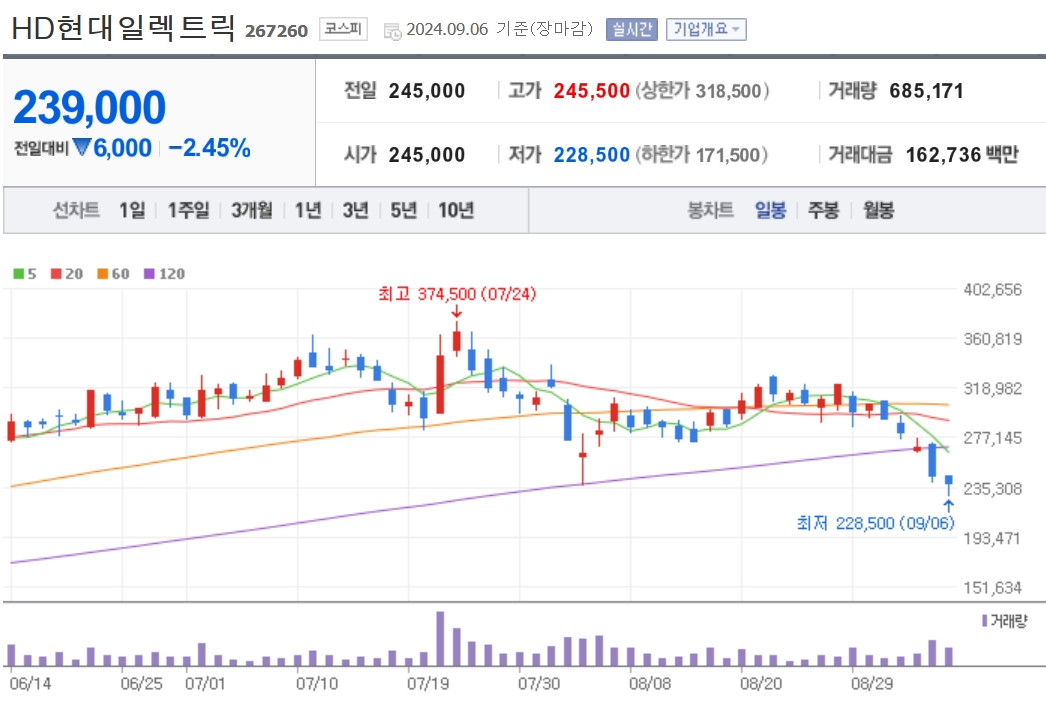Click the orange 60-day moving average legend swatch
This screenshot has width=1046, height=701.
click(103, 273)
